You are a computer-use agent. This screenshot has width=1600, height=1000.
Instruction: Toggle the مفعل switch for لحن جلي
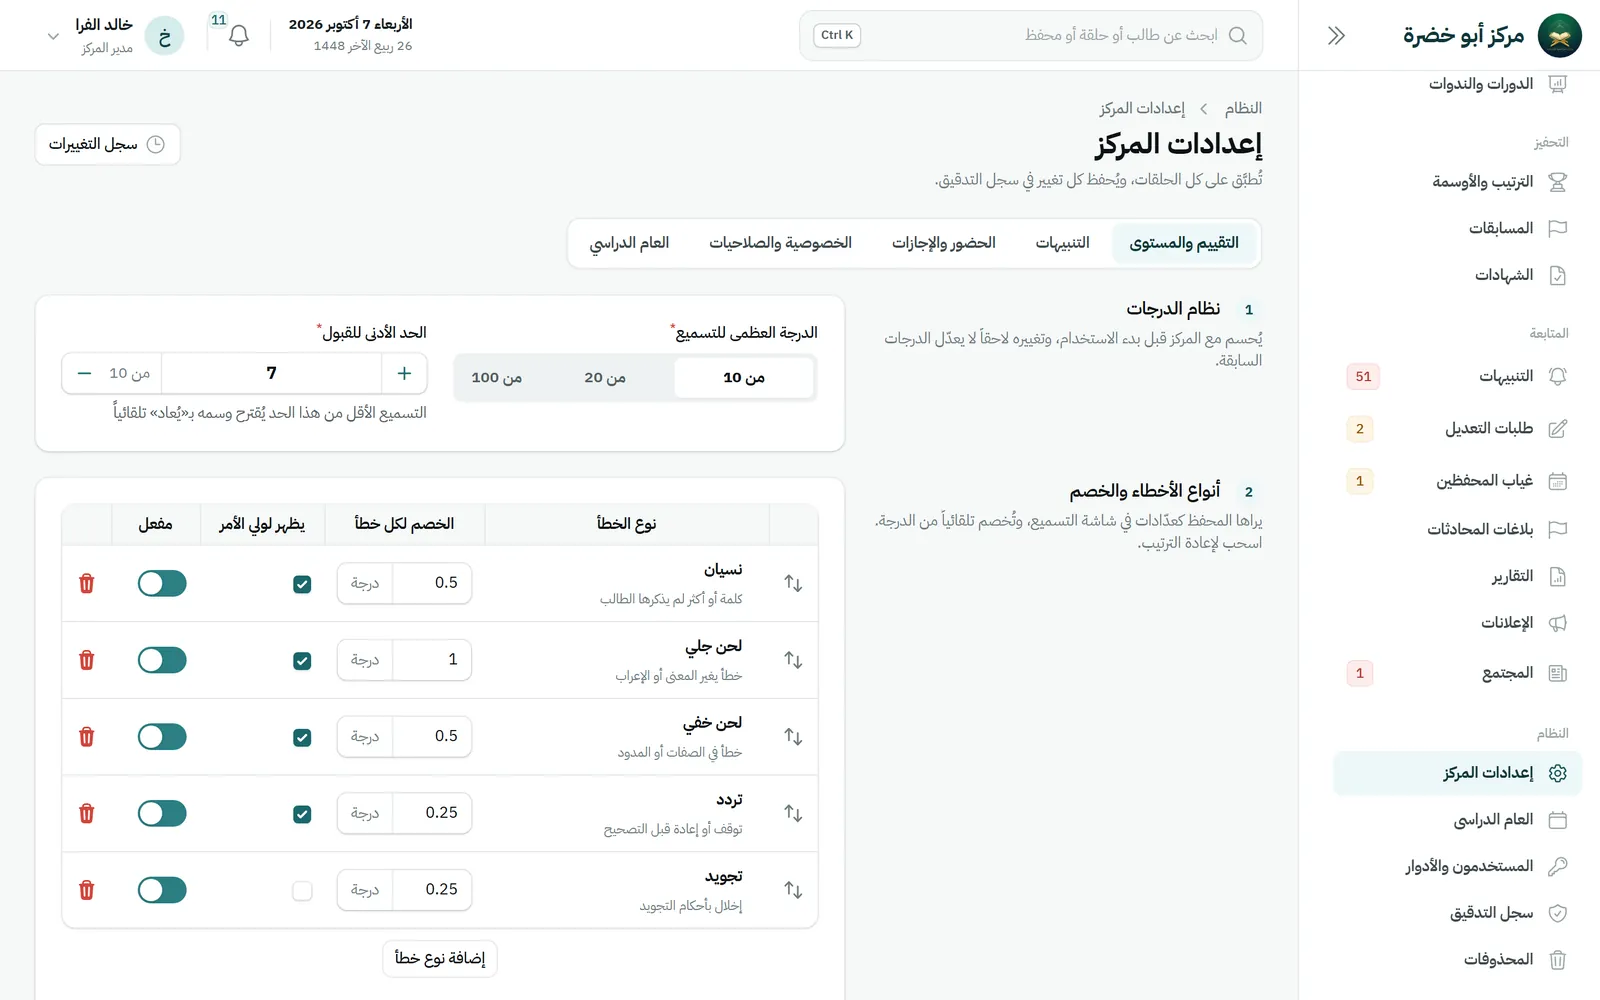(x=162, y=660)
